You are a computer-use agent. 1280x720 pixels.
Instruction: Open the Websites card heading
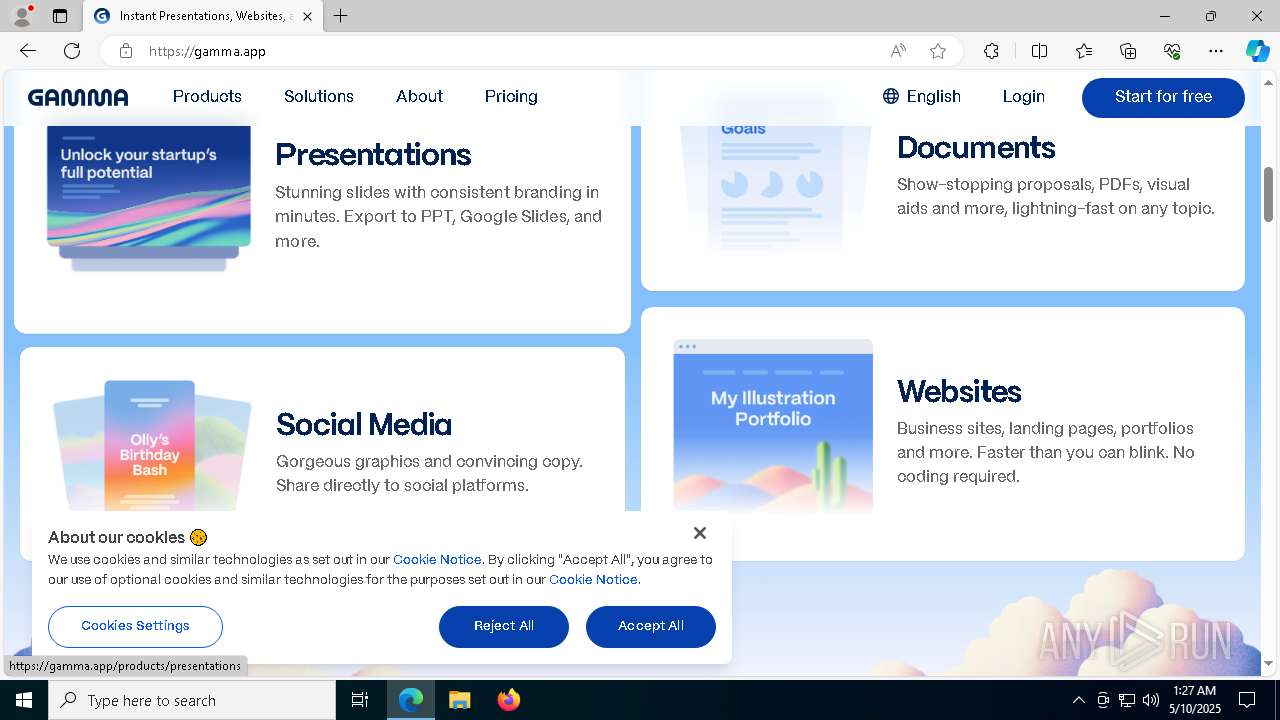coord(959,391)
